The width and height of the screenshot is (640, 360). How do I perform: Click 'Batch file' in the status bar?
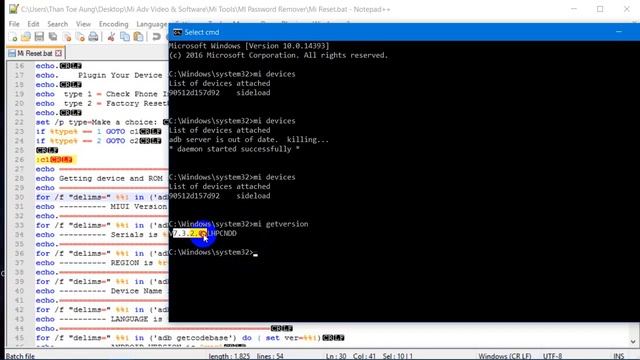[x=20, y=356]
